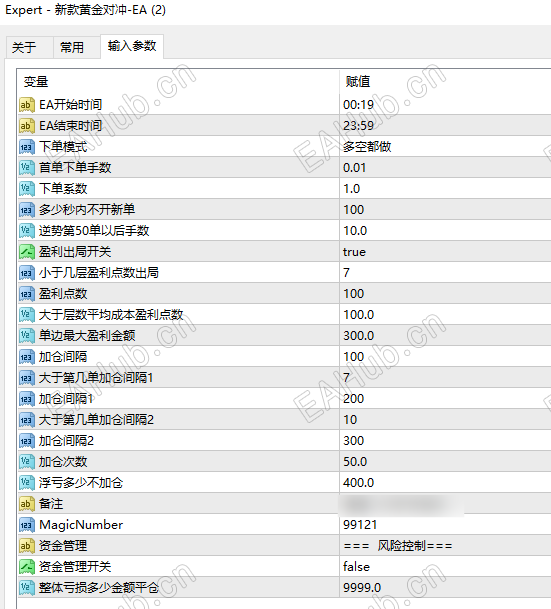The height and width of the screenshot is (609, 551).
Task: Select the double icon next to 单边最大盈利金额
Action: tap(26, 336)
